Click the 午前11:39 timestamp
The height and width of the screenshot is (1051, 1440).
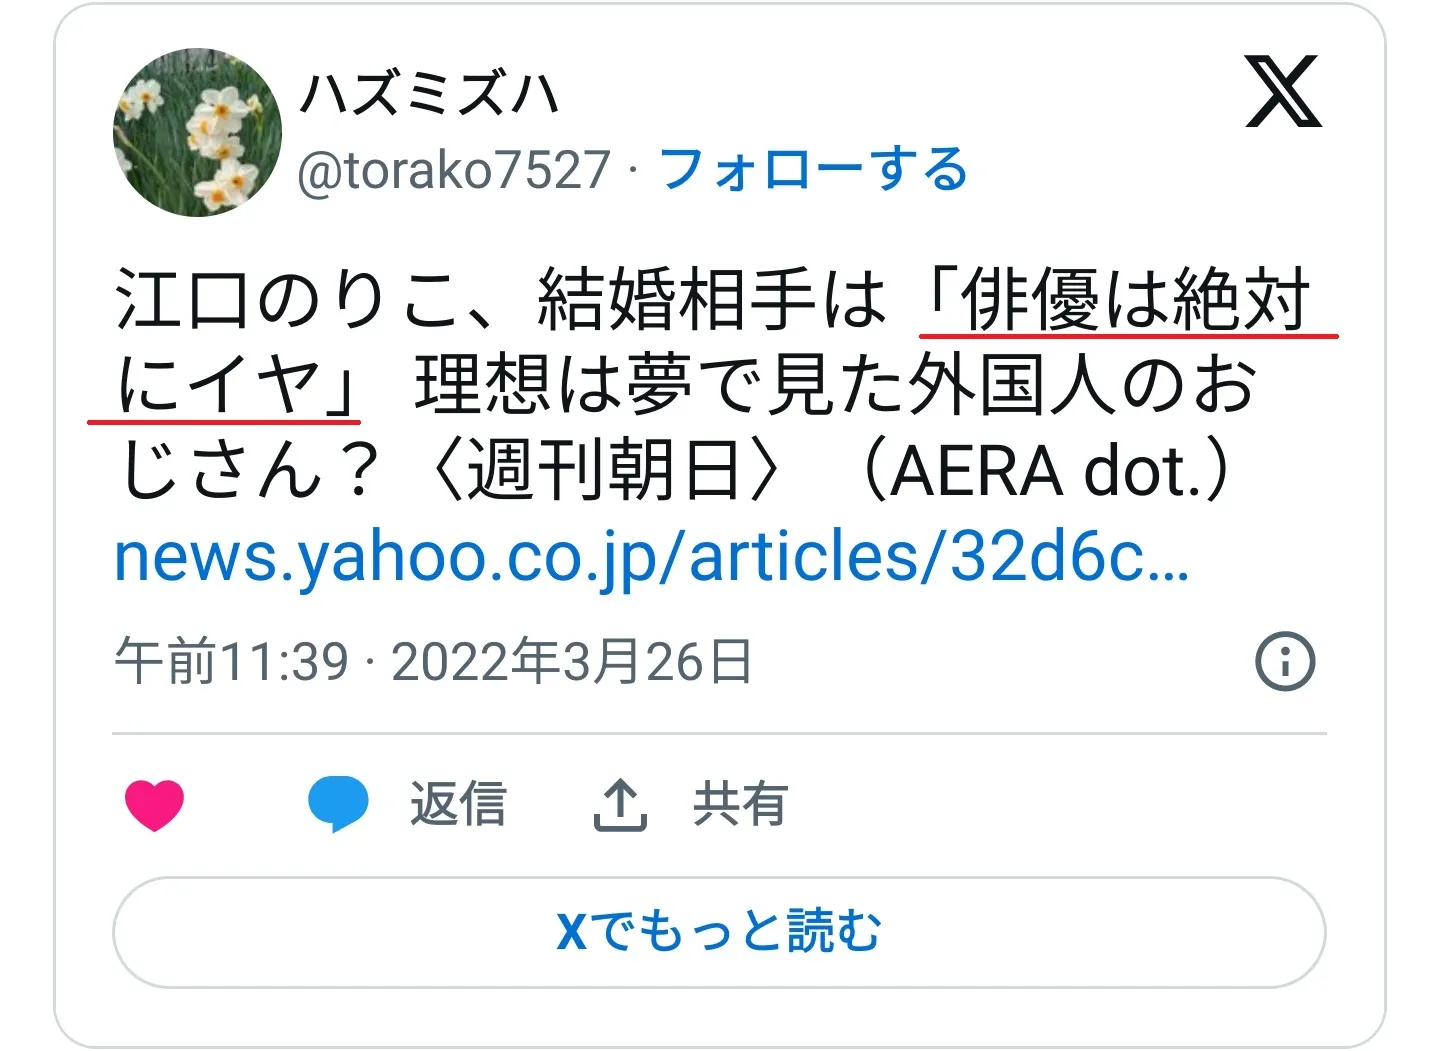232,662
